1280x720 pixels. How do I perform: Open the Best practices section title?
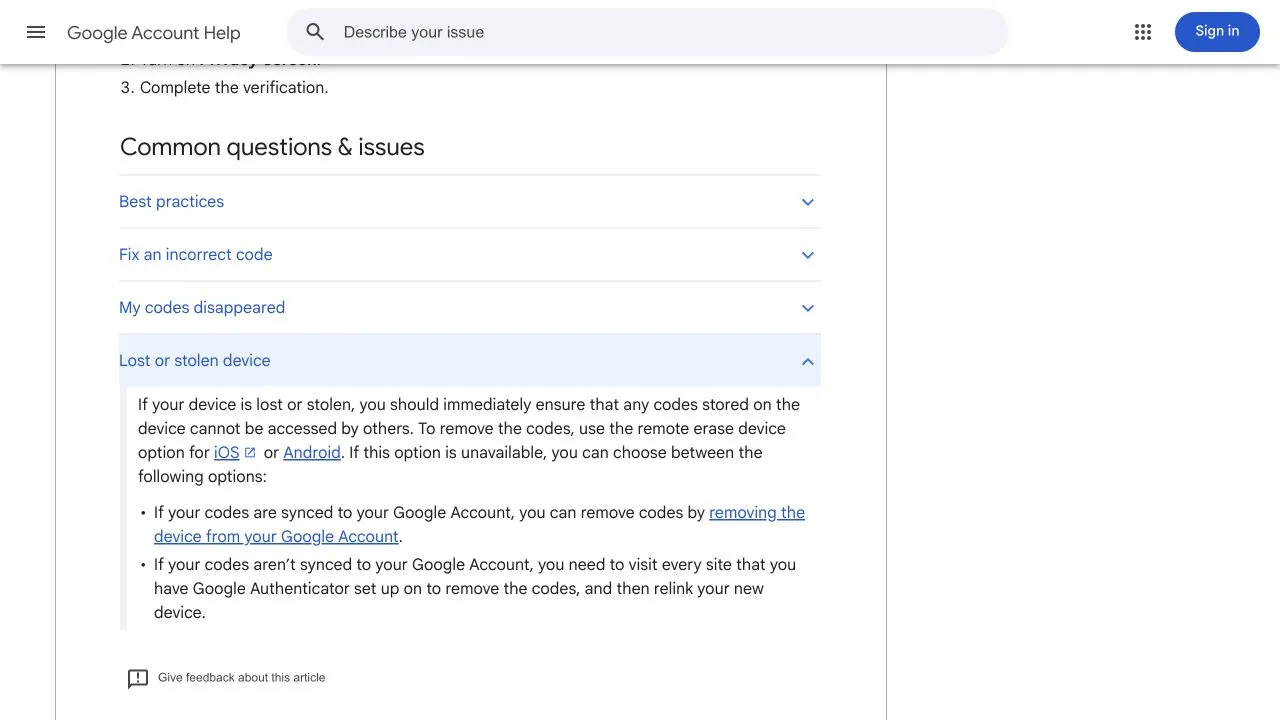pos(171,202)
